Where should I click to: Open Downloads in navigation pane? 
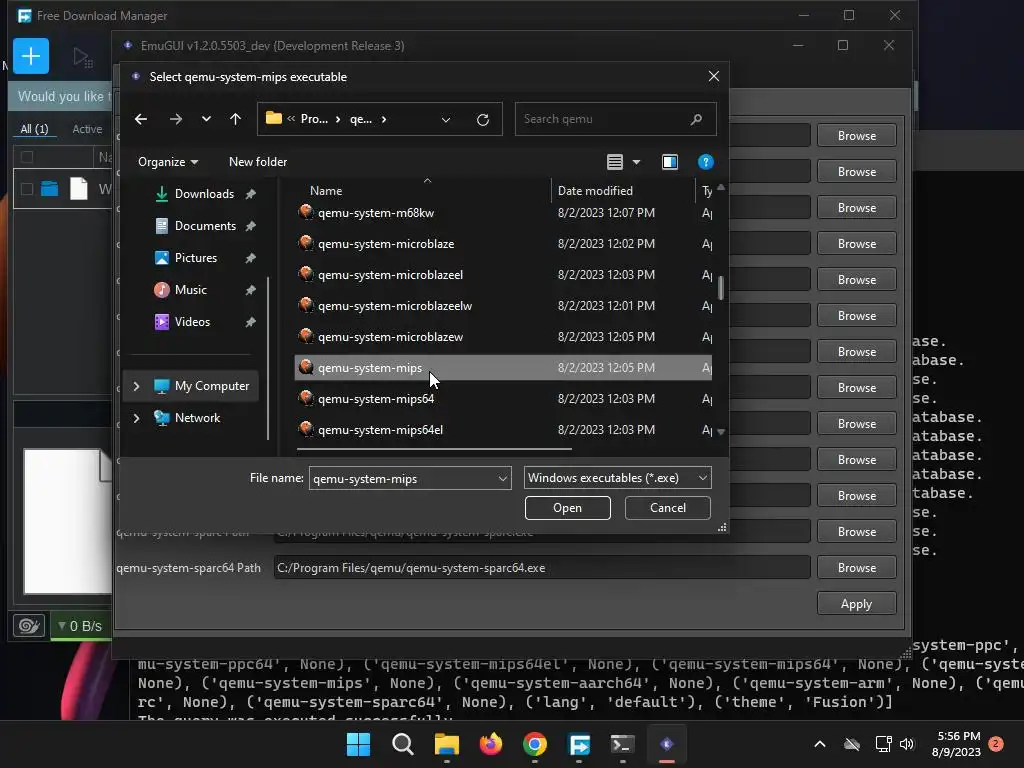pyautogui.click(x=204, y=194)
